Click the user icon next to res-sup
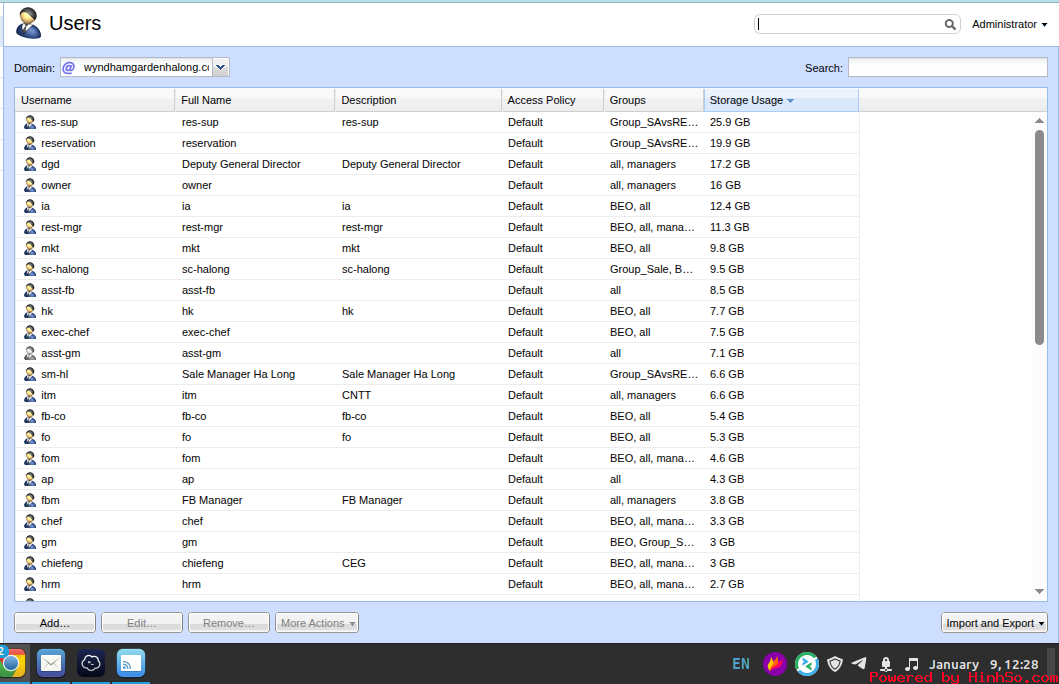The image size is (1059, 684). [x=30, y=122]
